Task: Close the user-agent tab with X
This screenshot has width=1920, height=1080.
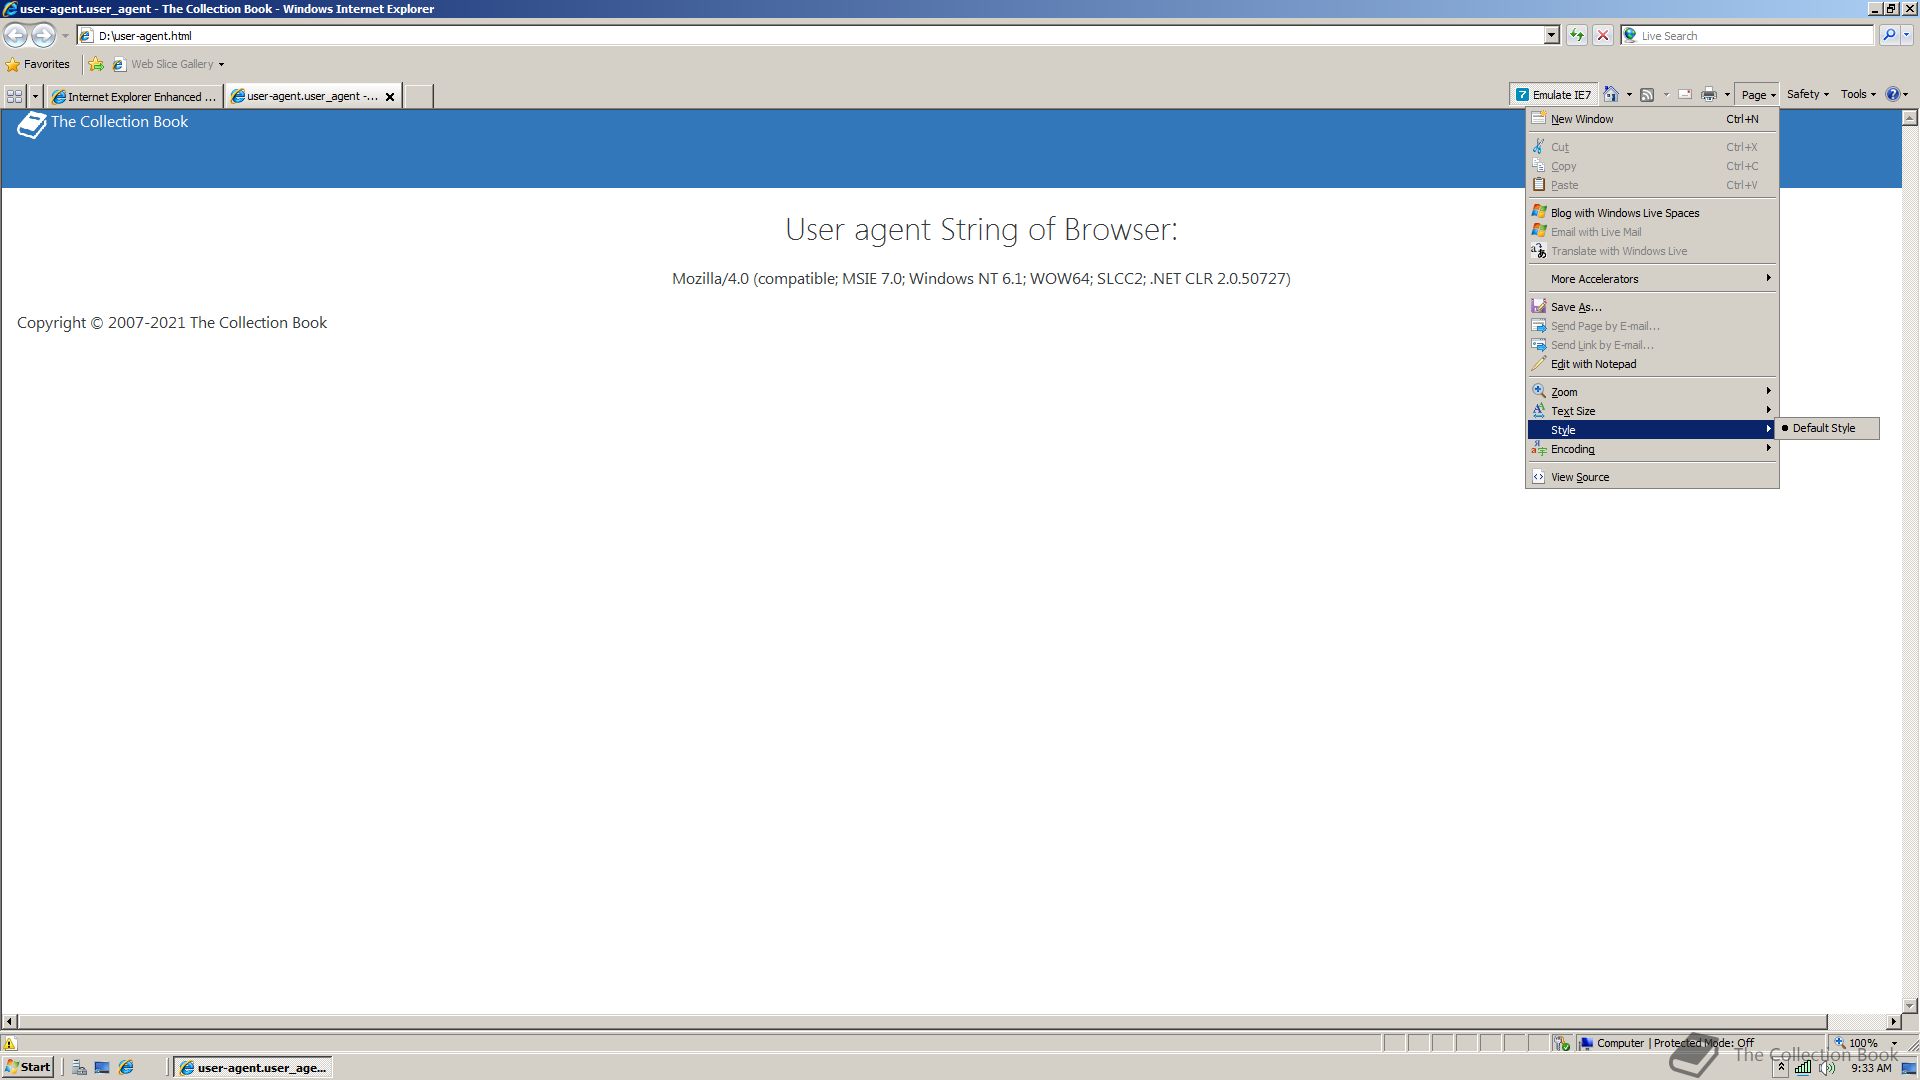Action: tap(390, 97)
